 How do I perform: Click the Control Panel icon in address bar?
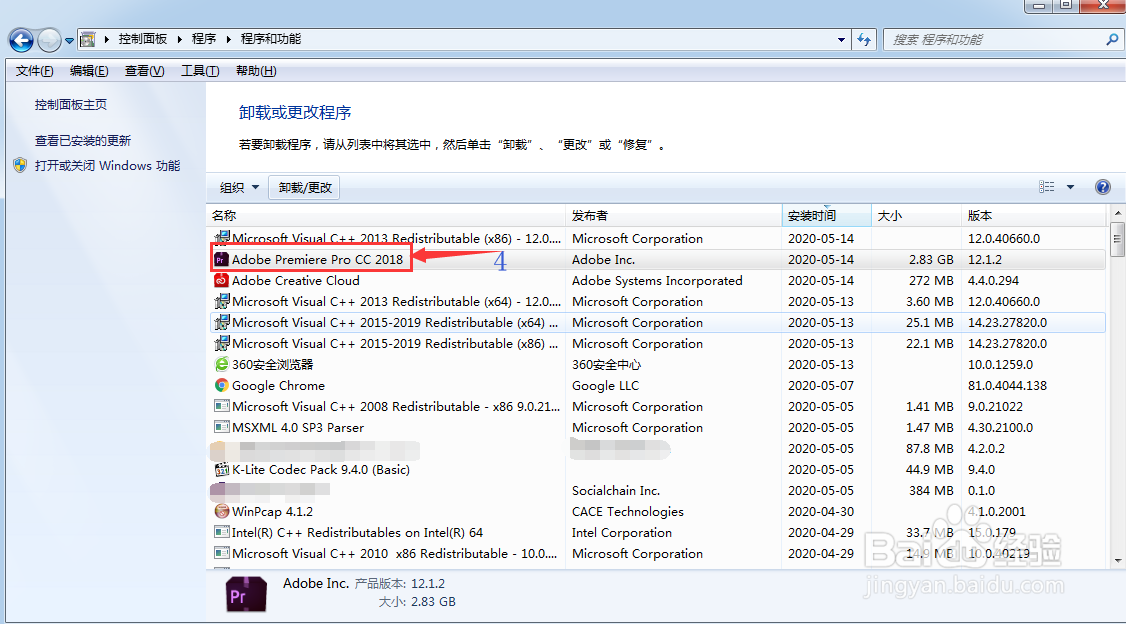(87, 39)
